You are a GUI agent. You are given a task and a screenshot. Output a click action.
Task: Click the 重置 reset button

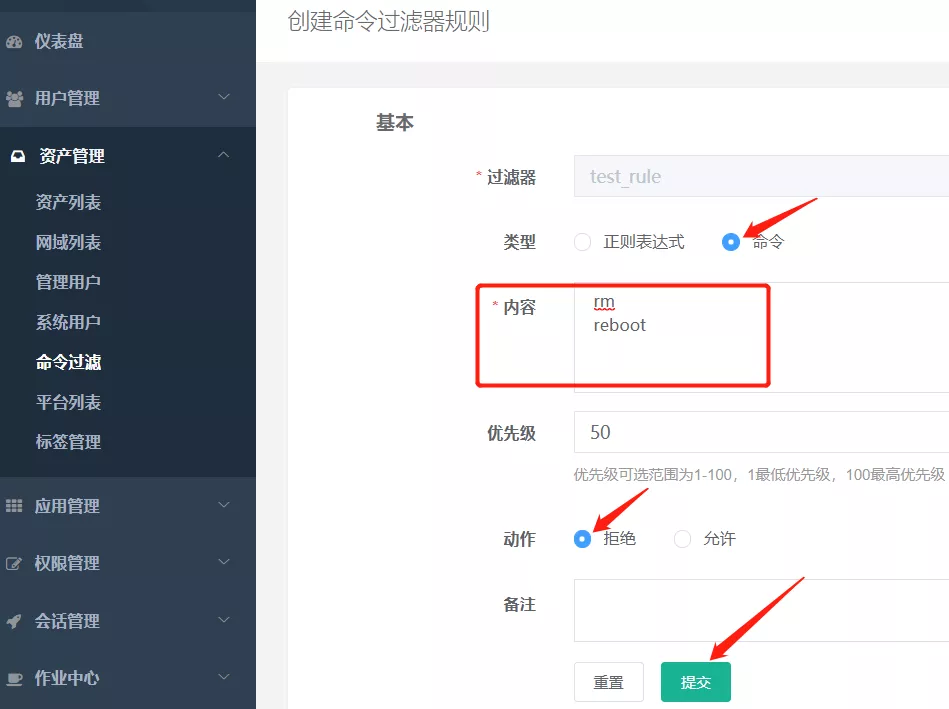point(608,682)
